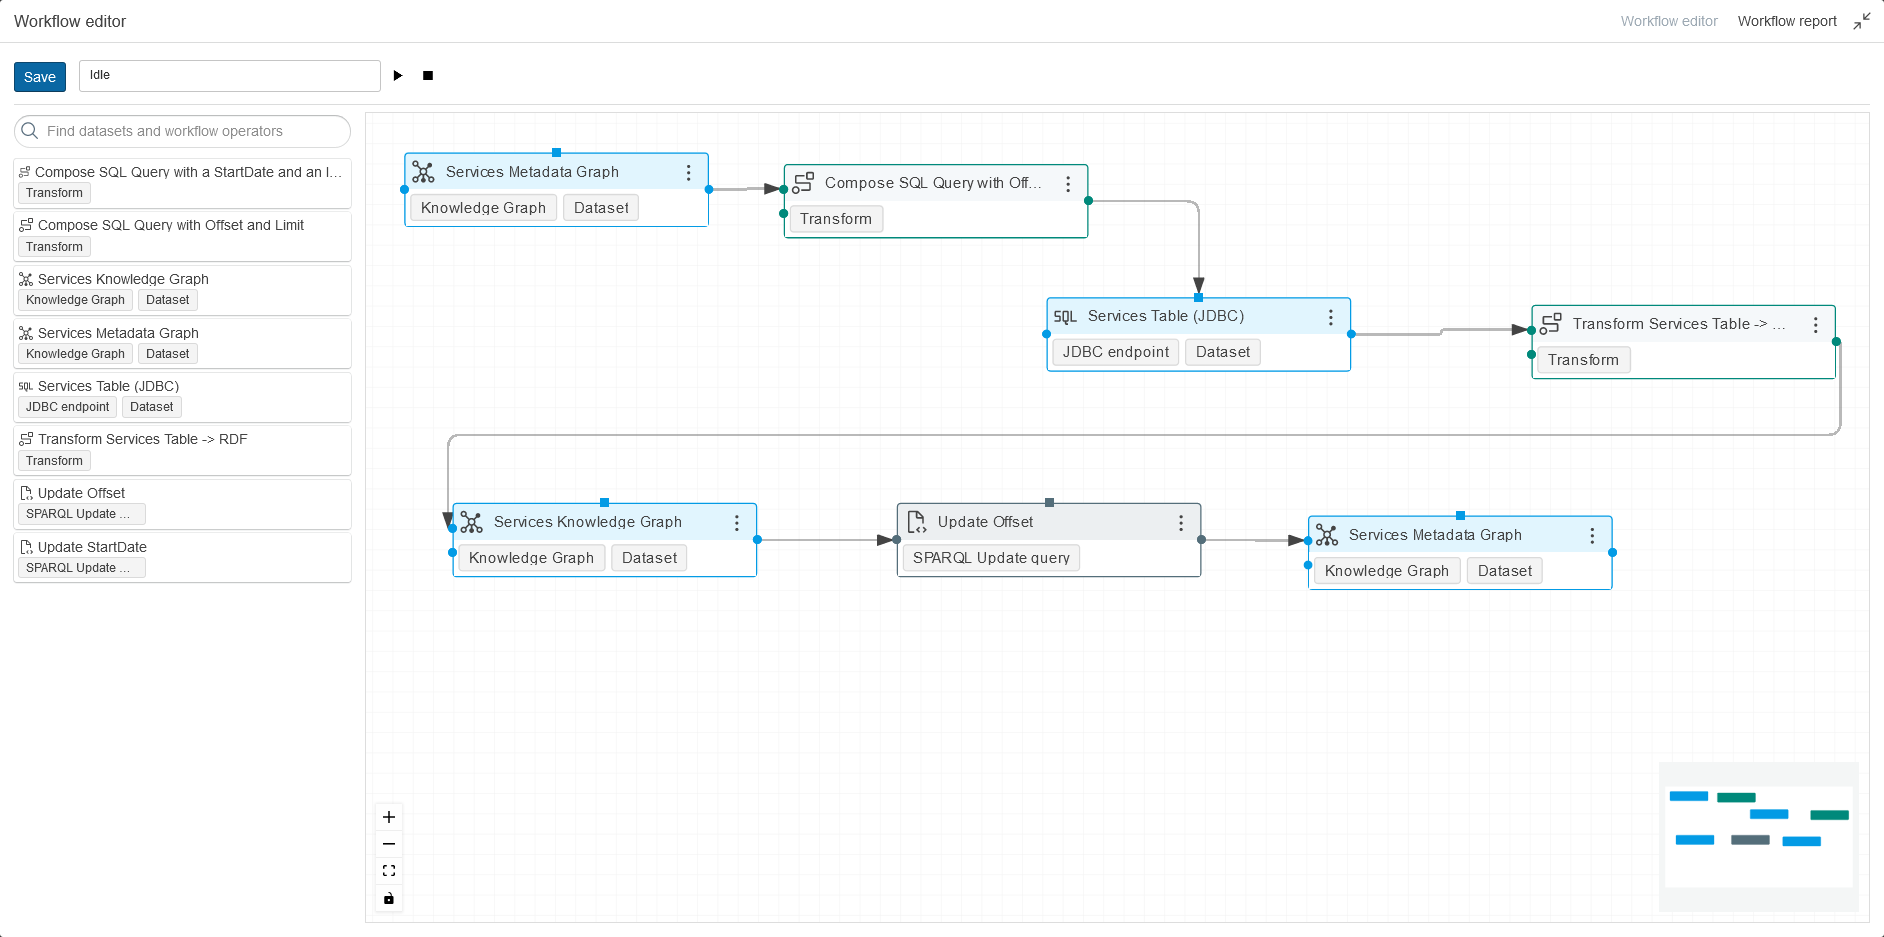Open the options menu of Update Offset node
The image size is (1884, 937).
(1179, 521)
